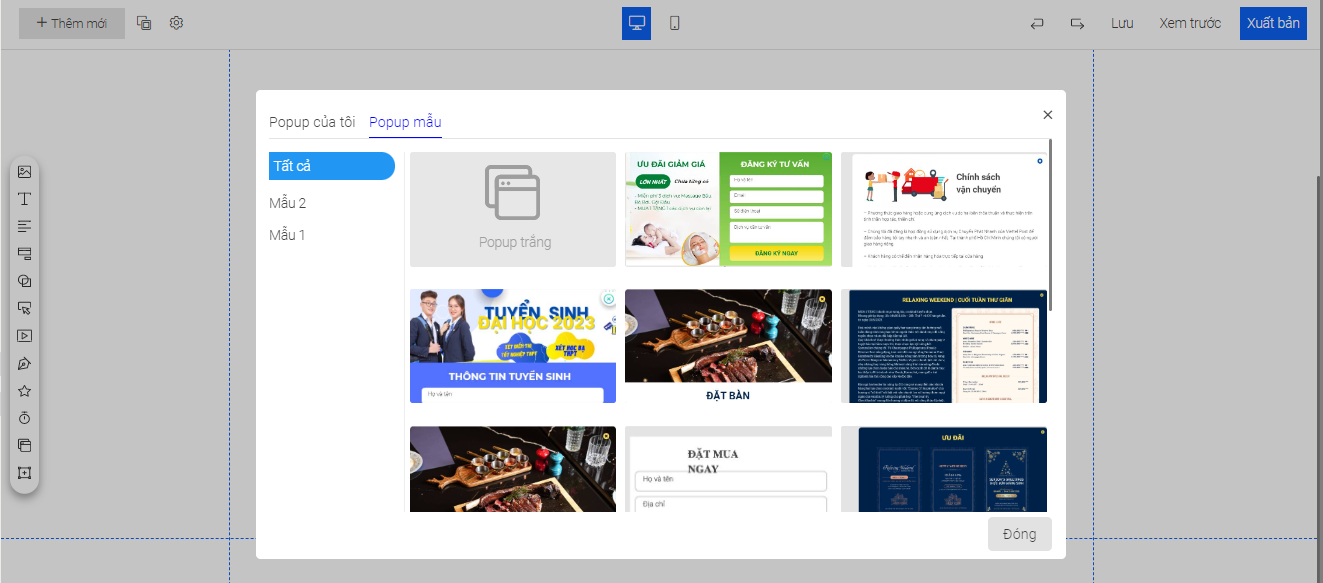Select the image tool in left toolbar
The width and height of the screenshot is (1323, 583).
[x=25, y=172]
